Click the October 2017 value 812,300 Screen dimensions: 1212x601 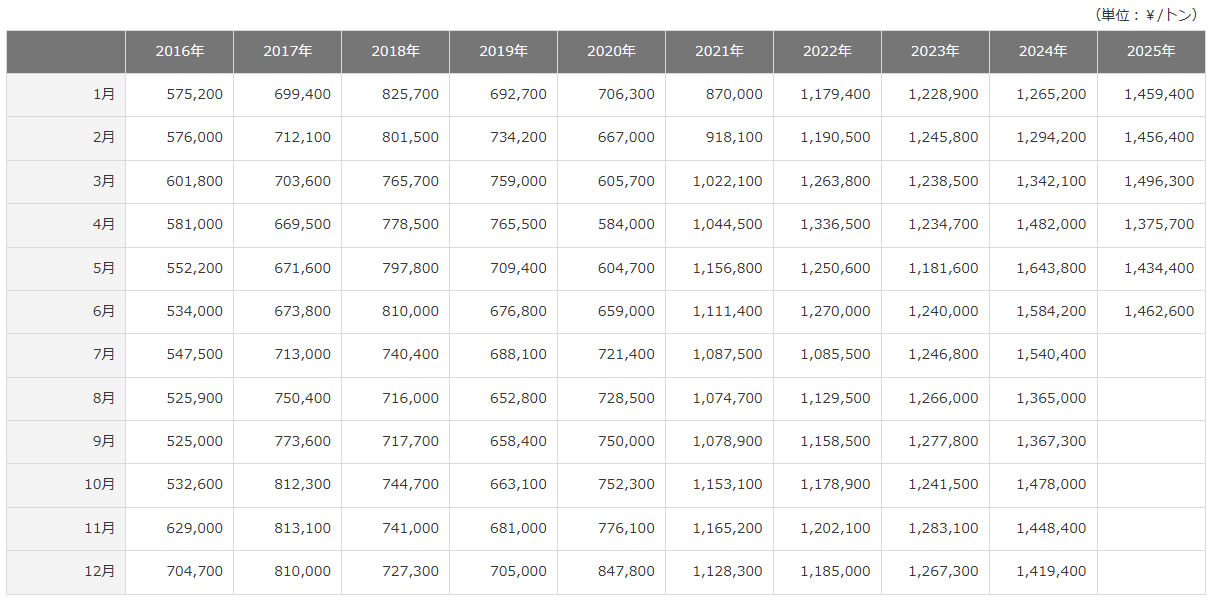[303, 484]
